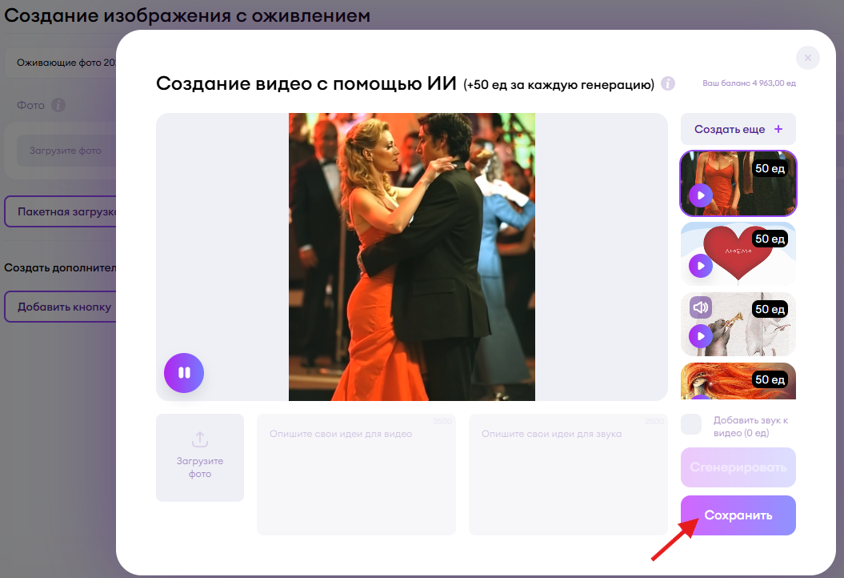
Task: Click the Создать еще plus button
Action: pos(738,129)
